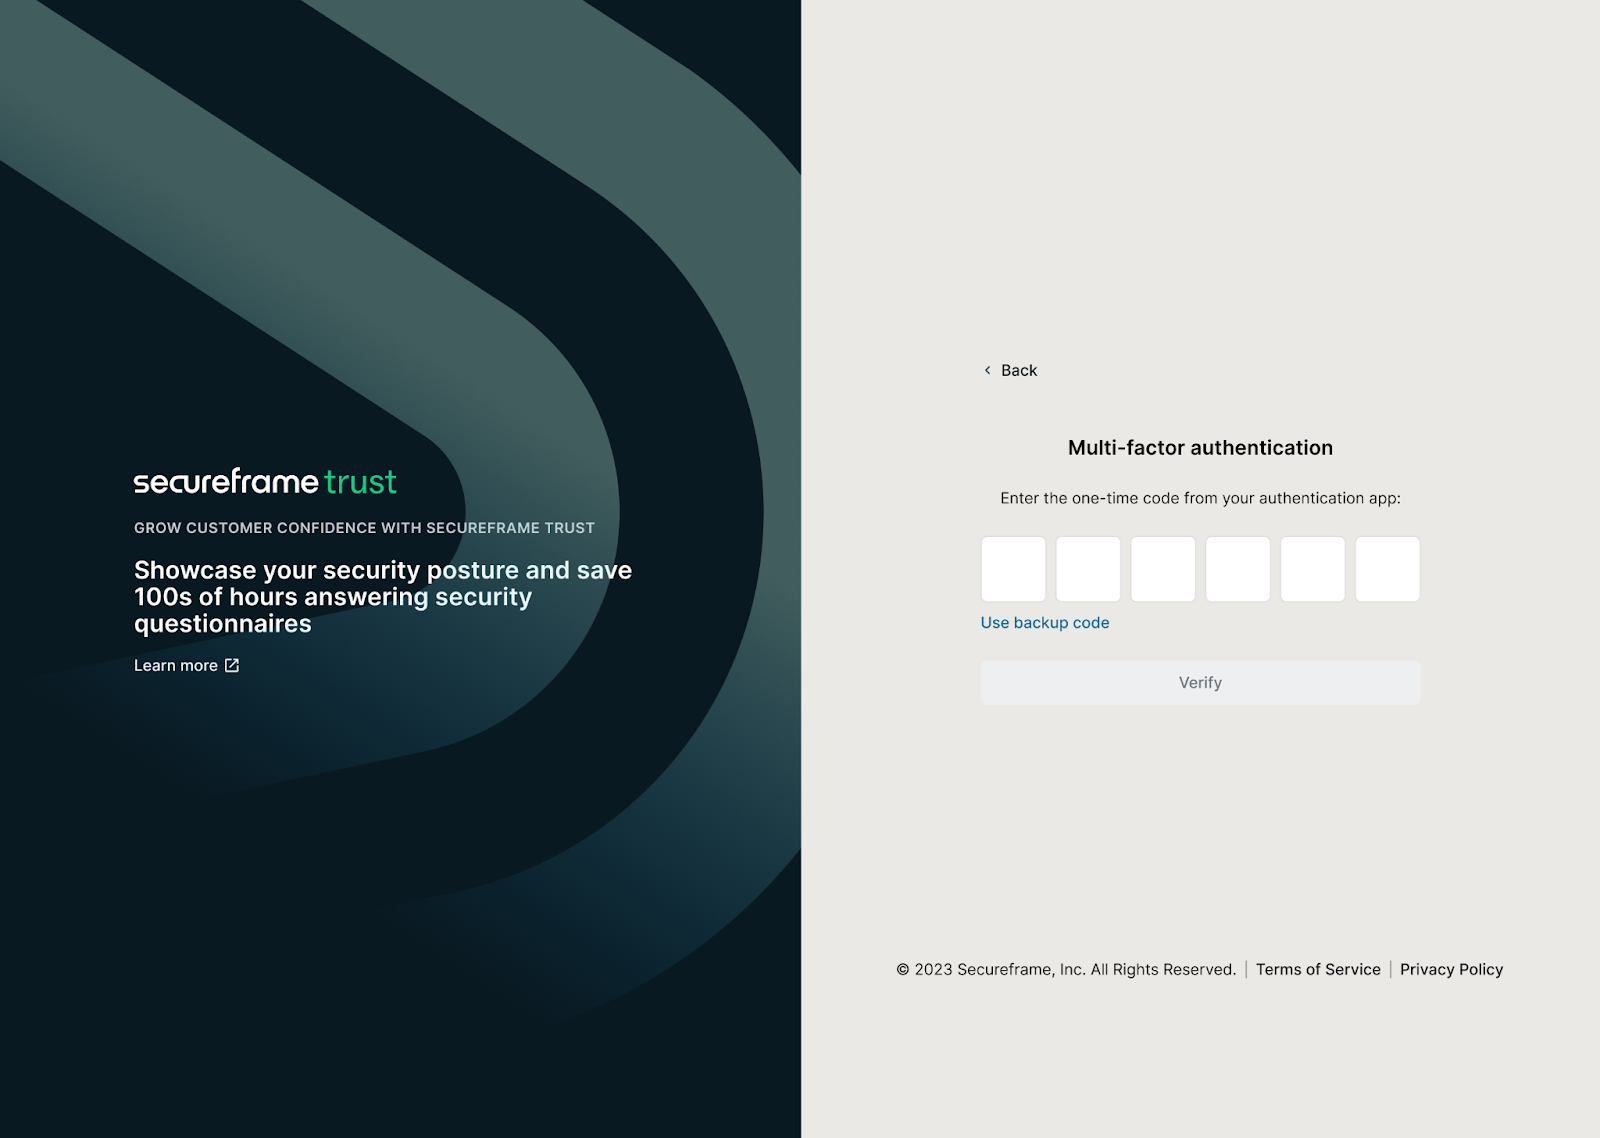The width and height of the screenshot is (1600, 1138).
Task: Open the Learn more link
Action: (x=187, y=665)
